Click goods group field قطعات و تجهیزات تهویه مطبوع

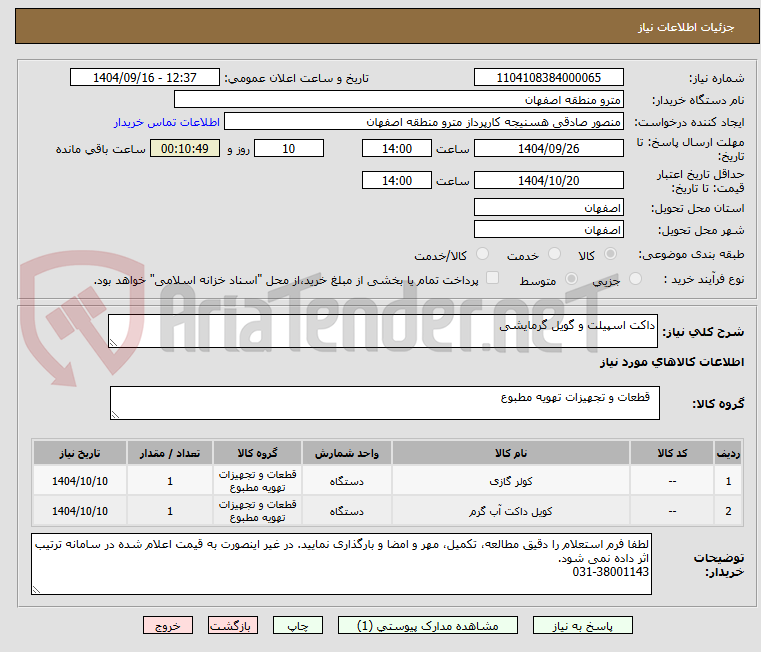point(385,403)
